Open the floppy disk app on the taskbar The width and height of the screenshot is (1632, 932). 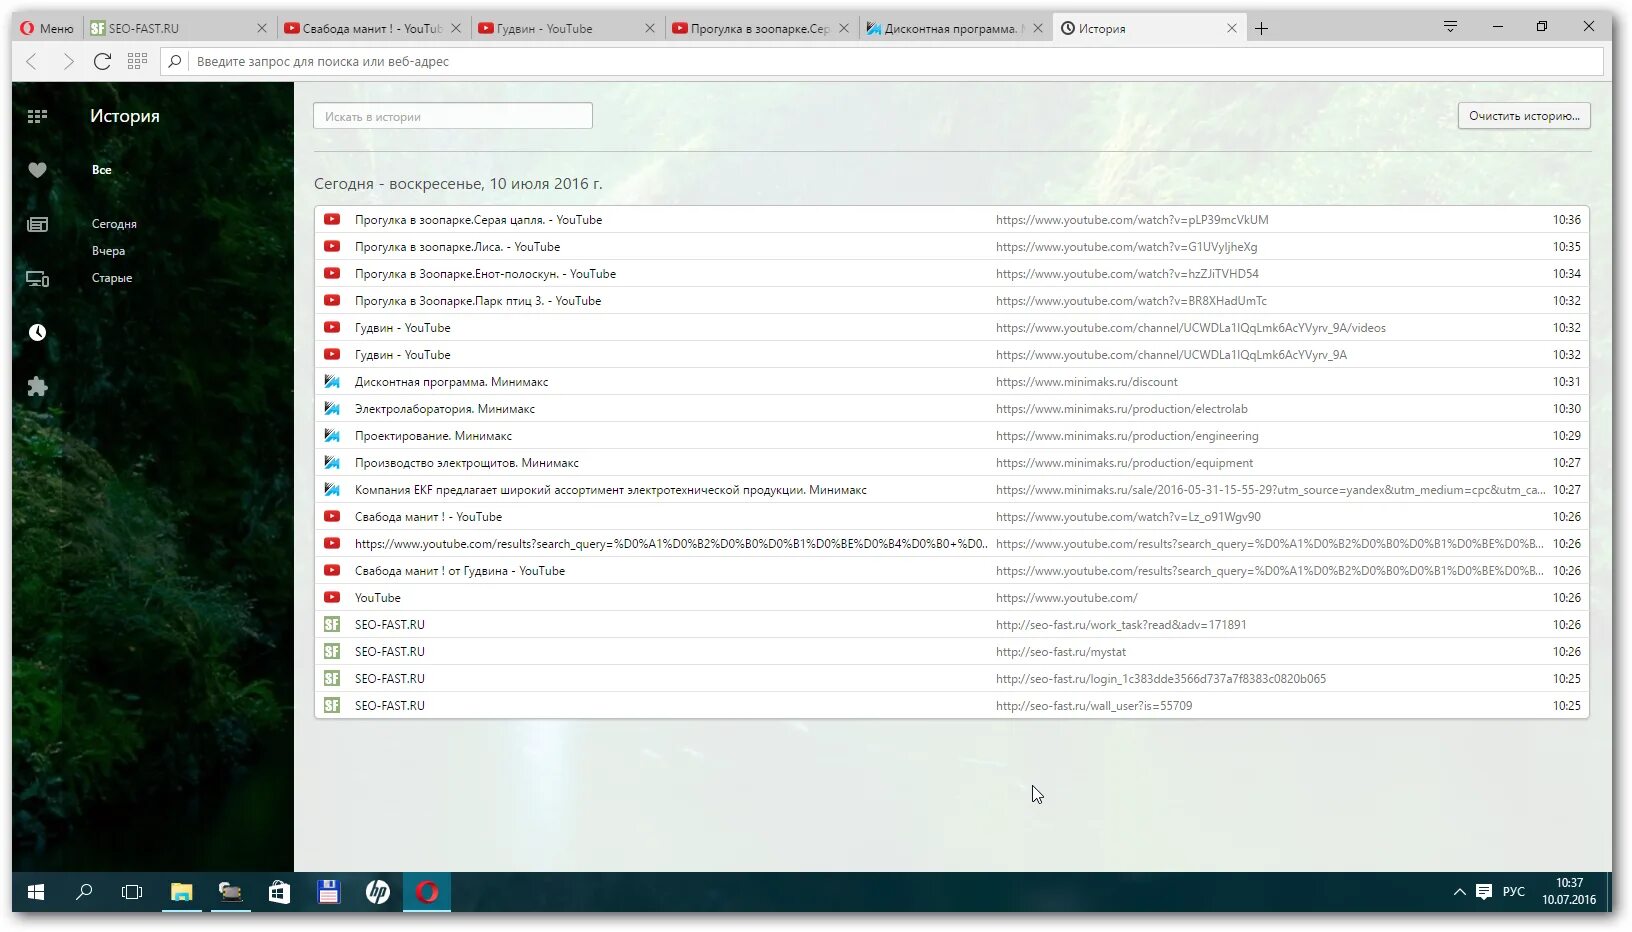pyautogui.click(x=329, y=892)
